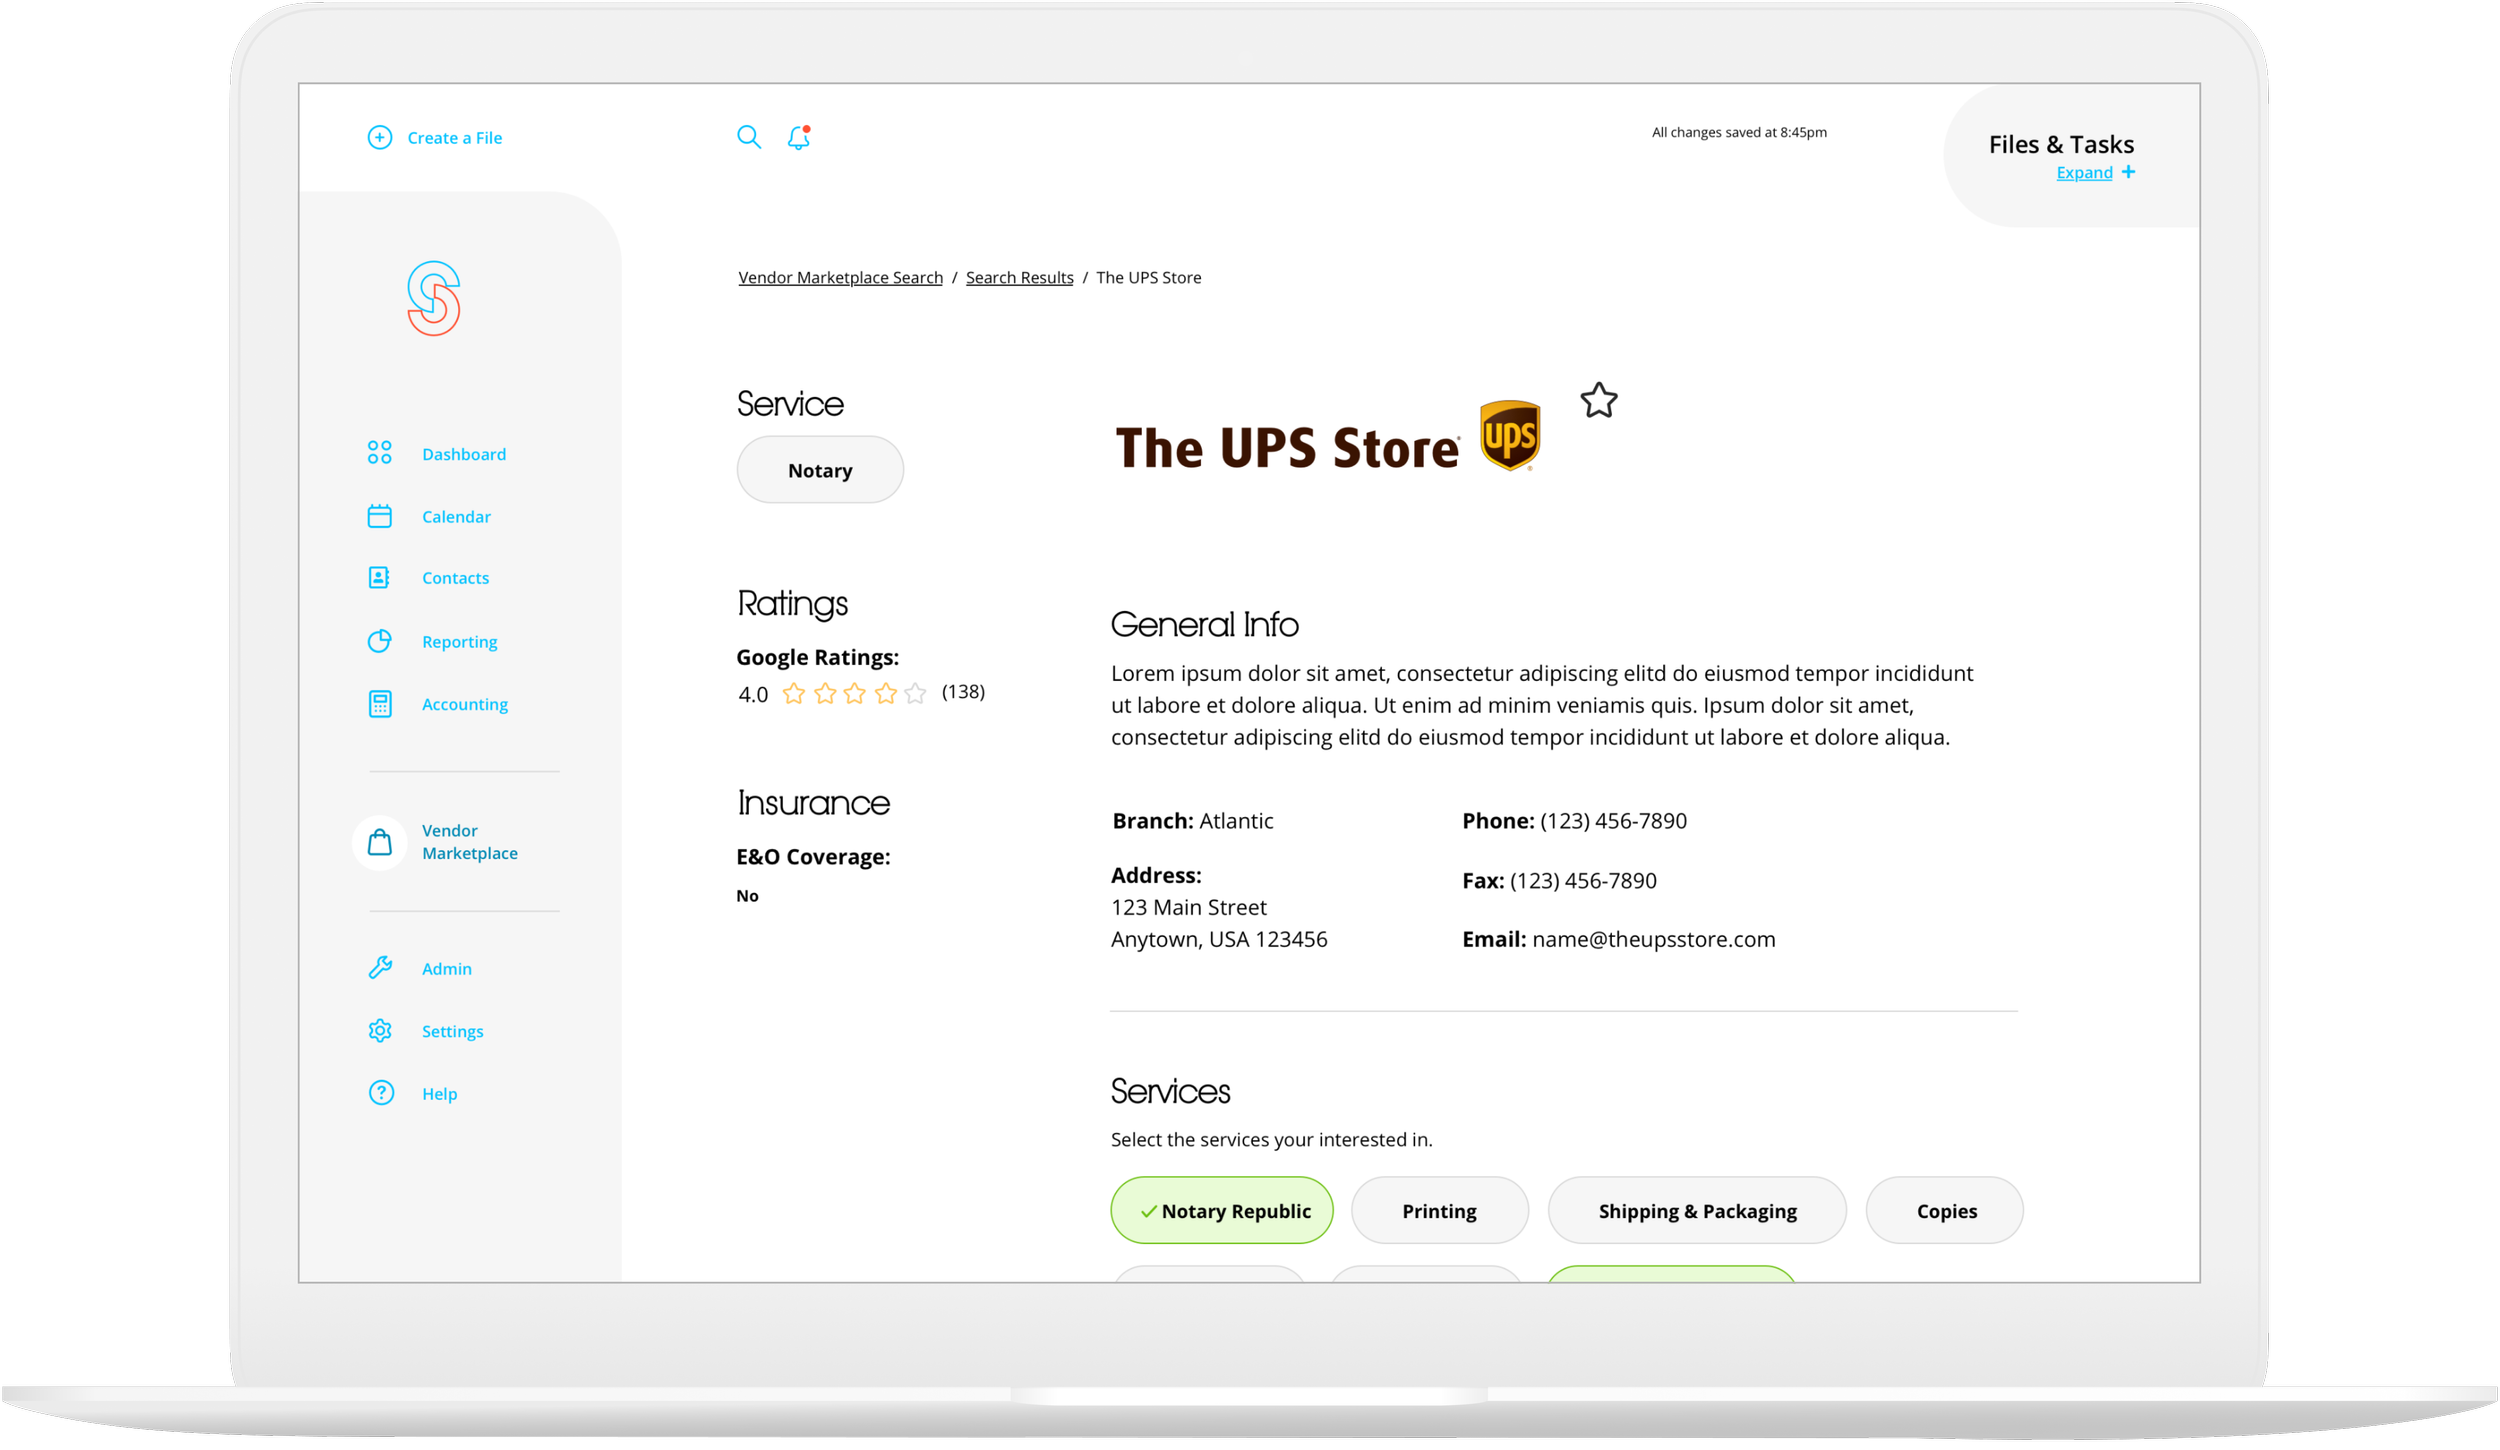The height and width of the screenshot is (1450, 2500).
Task: Open Admin from sidebar menu
Action: tap(446, 968)
